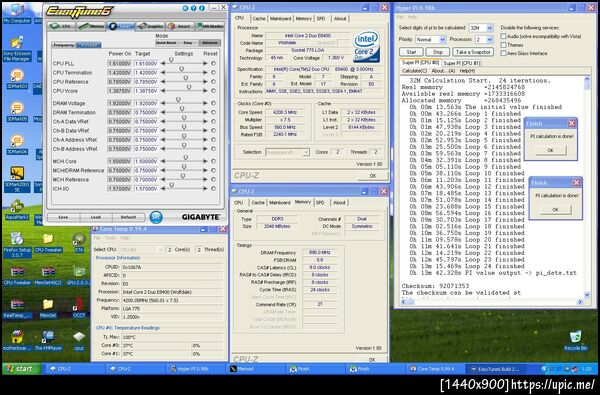Click the CPU Vcore voltage slider handle
Image resolution: width=600 pixels, height=395 pixels.
point(189,87)
